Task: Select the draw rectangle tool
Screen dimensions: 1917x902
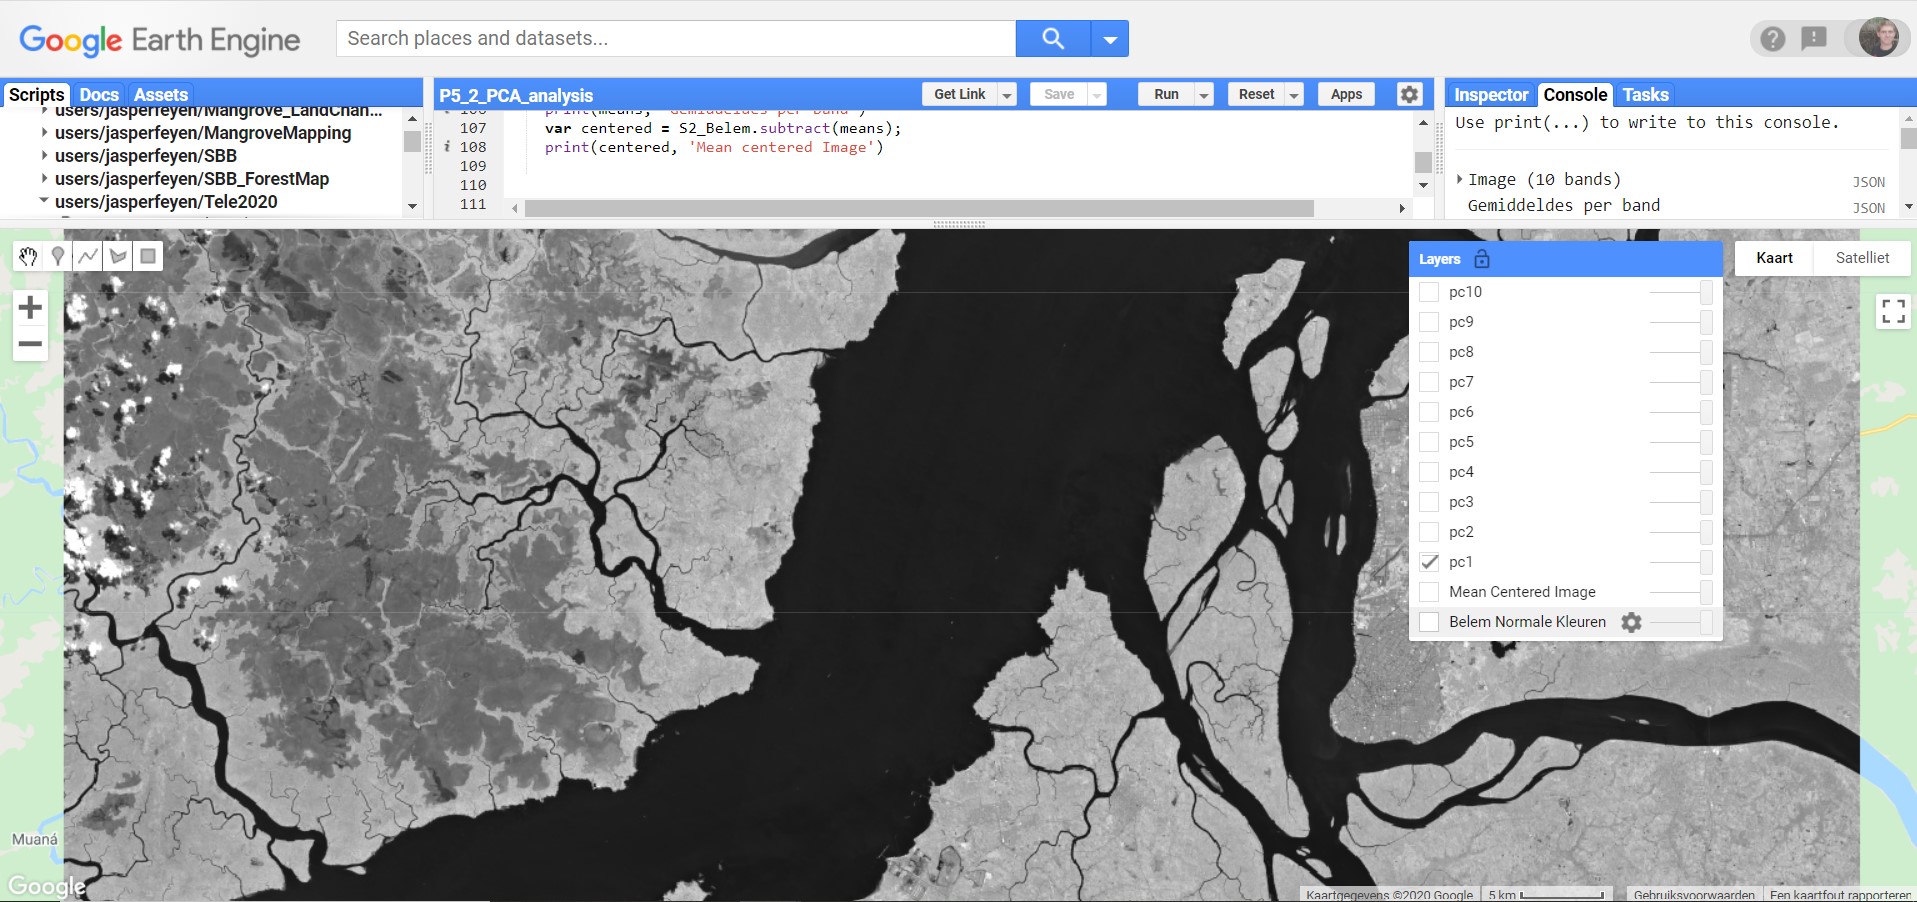Action: pyautogui.click(x=148, y=256)
